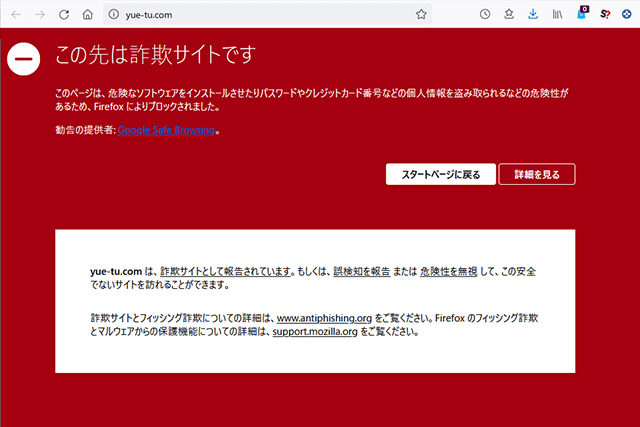Bookmark this page with the star icon
This screenshot has height=427, width=640.
tap(421, 15)
